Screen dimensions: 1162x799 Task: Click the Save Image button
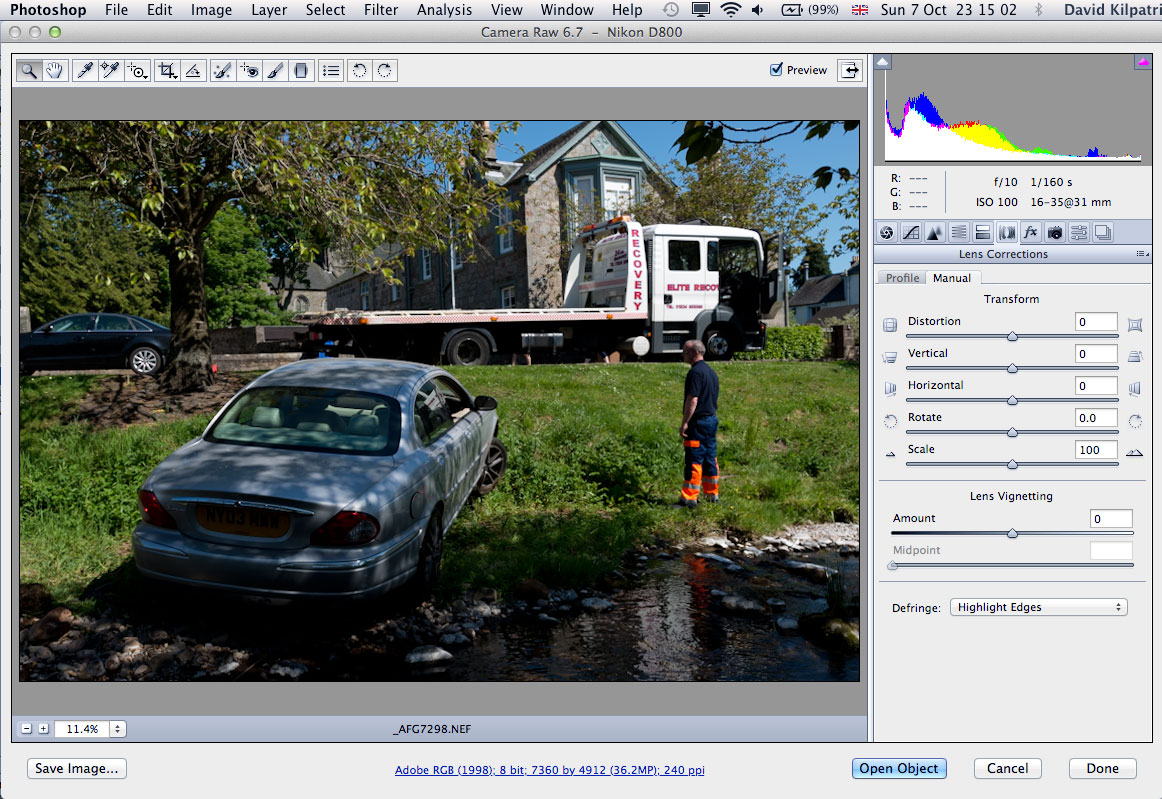(76, 769)
